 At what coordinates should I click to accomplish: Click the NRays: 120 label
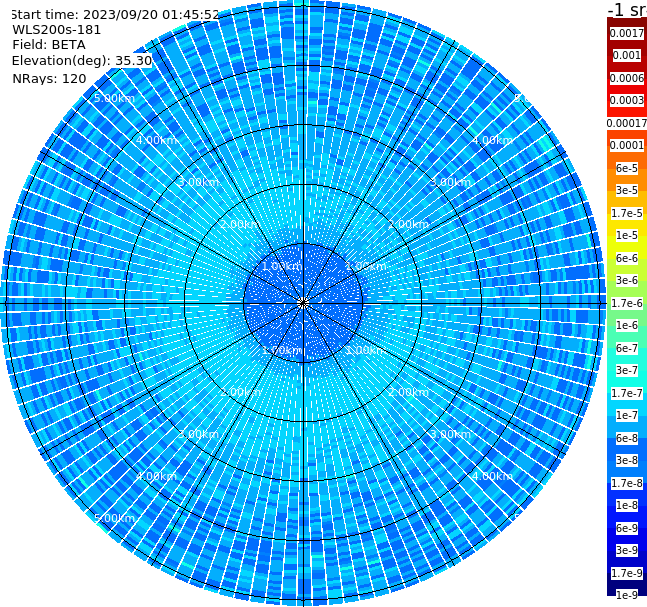49,78
